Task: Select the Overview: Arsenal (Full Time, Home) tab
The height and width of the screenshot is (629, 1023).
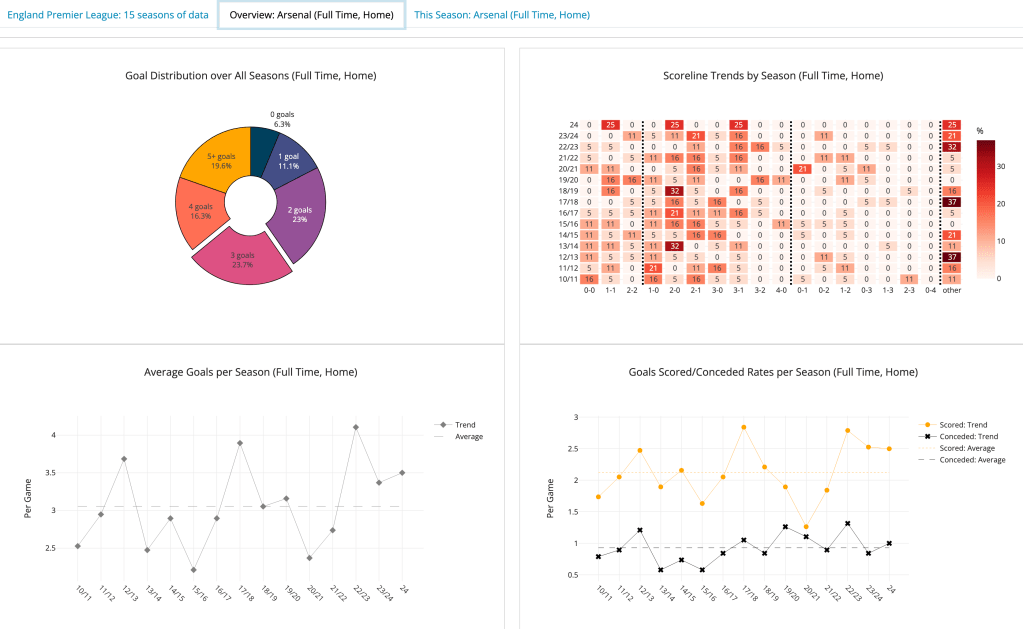Action: click(311, 15)
